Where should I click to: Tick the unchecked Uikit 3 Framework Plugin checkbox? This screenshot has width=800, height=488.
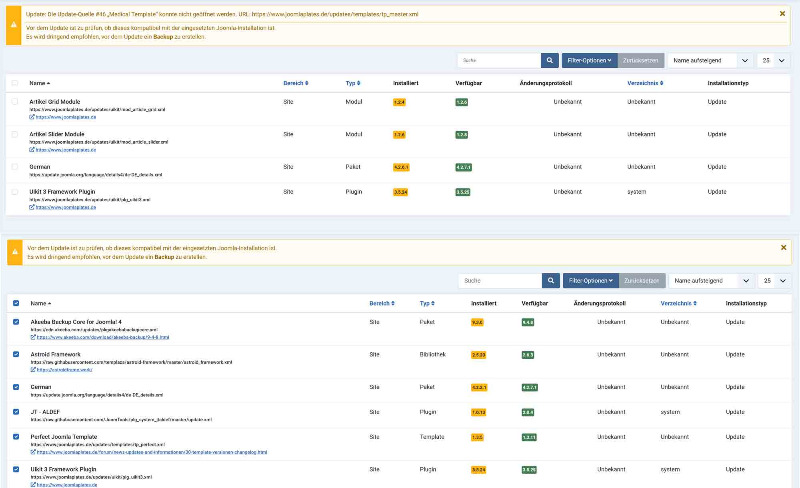[x=15, y=191]
